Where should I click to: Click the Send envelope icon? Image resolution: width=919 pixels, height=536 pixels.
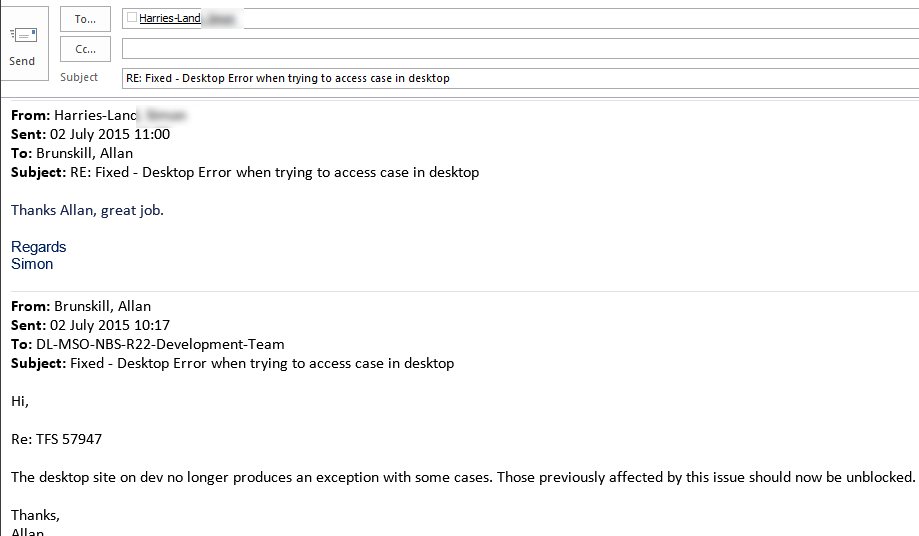click(22, 36)
